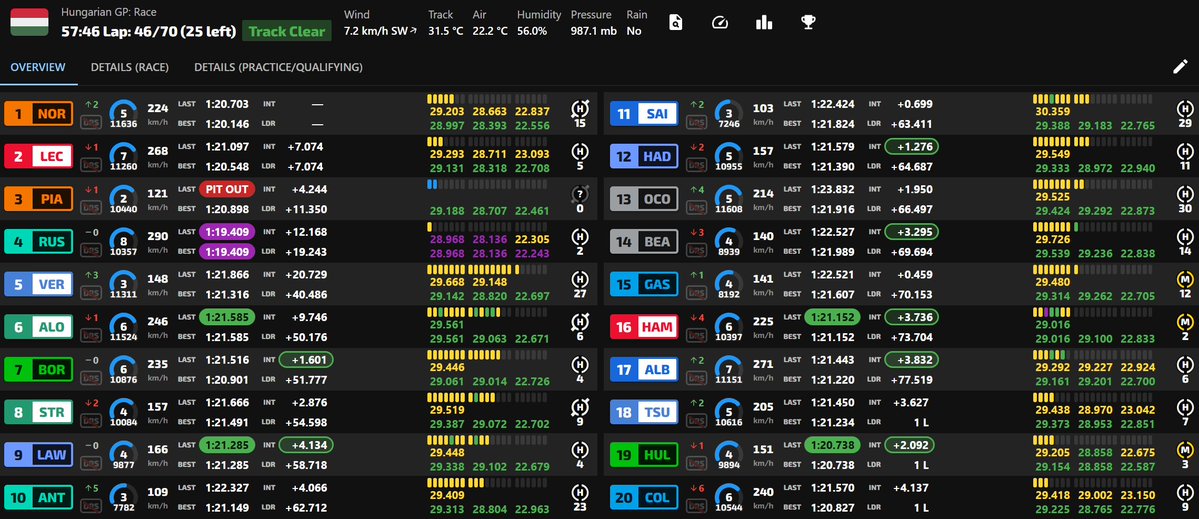Click ALB's interval +3.832
The width and height of the screenshot is (1199, 519).
911,359
